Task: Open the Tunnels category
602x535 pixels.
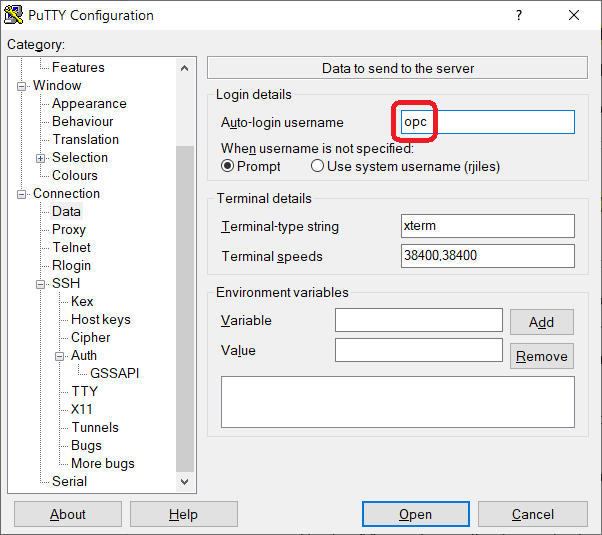Action: point(95,427)
